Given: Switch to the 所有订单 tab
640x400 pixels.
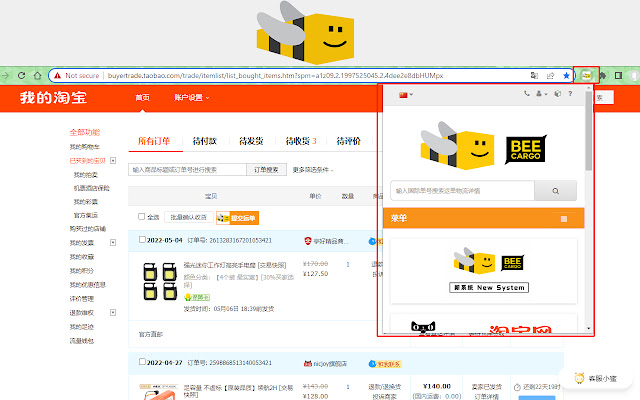Looking at the screenshot, I should (x=154, y=141).
